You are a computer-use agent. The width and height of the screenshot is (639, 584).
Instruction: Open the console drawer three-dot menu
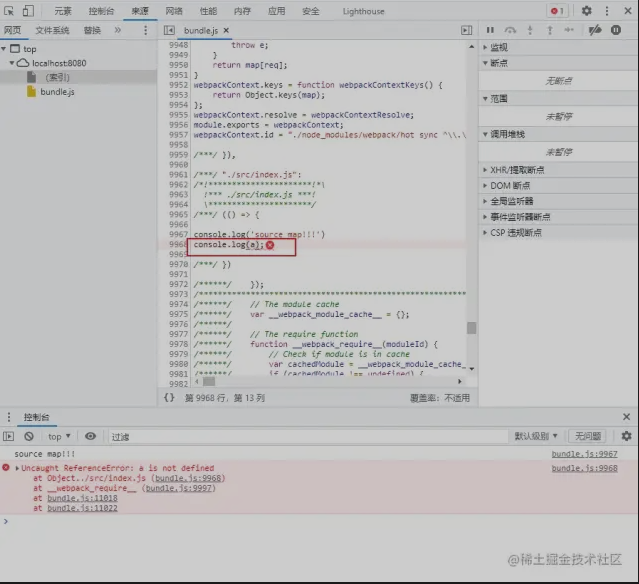9,417
